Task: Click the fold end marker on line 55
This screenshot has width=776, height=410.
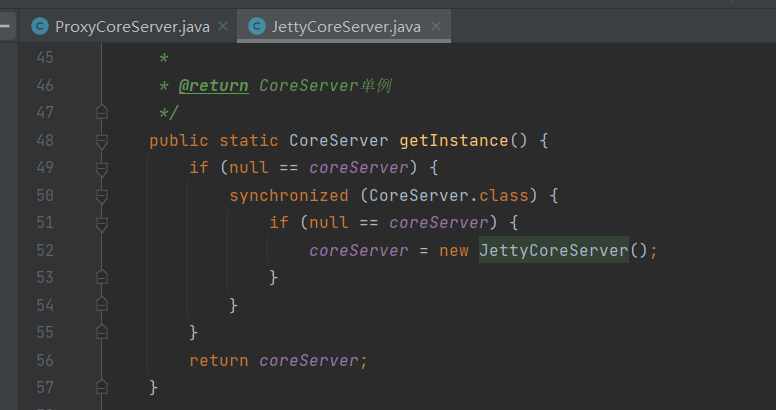Action: (101, 331)
